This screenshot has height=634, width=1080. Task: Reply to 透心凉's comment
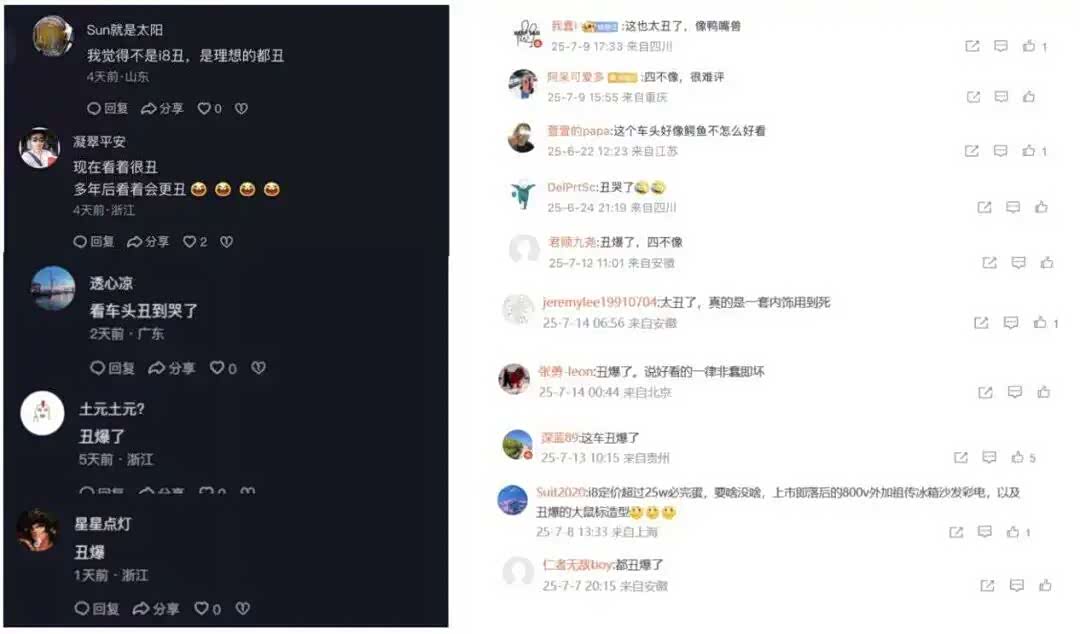click(x=112, y=368)
